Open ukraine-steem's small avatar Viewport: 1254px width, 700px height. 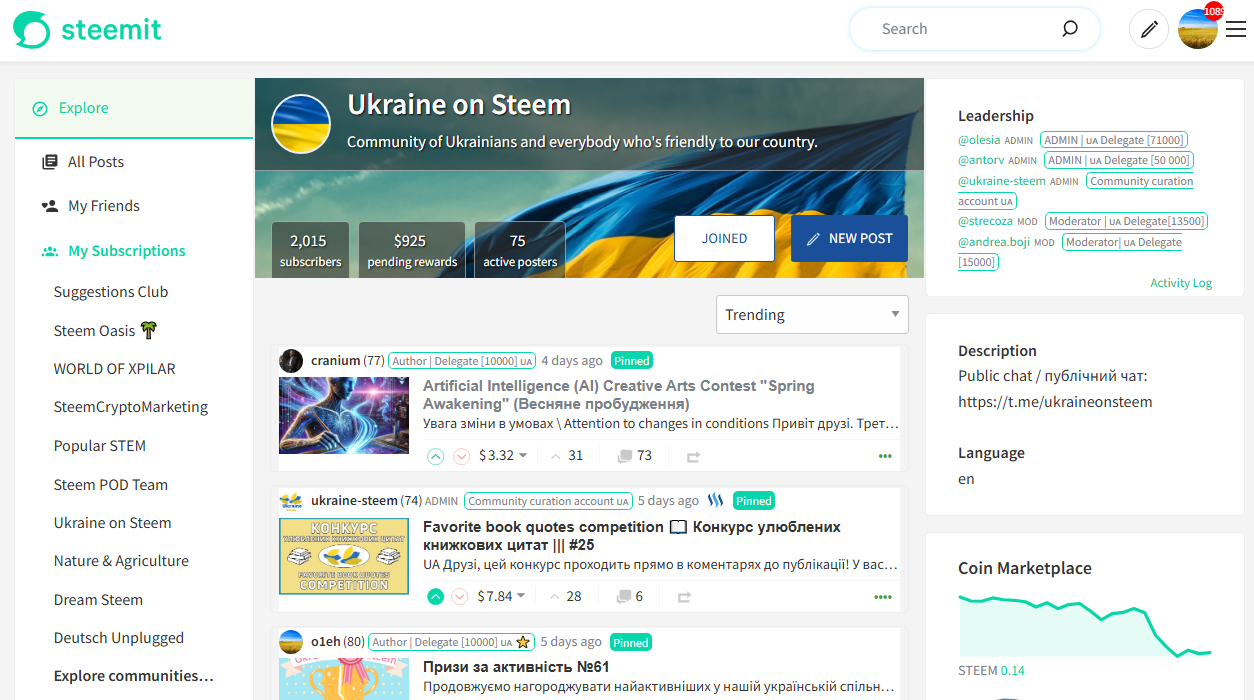click(291, 501)
